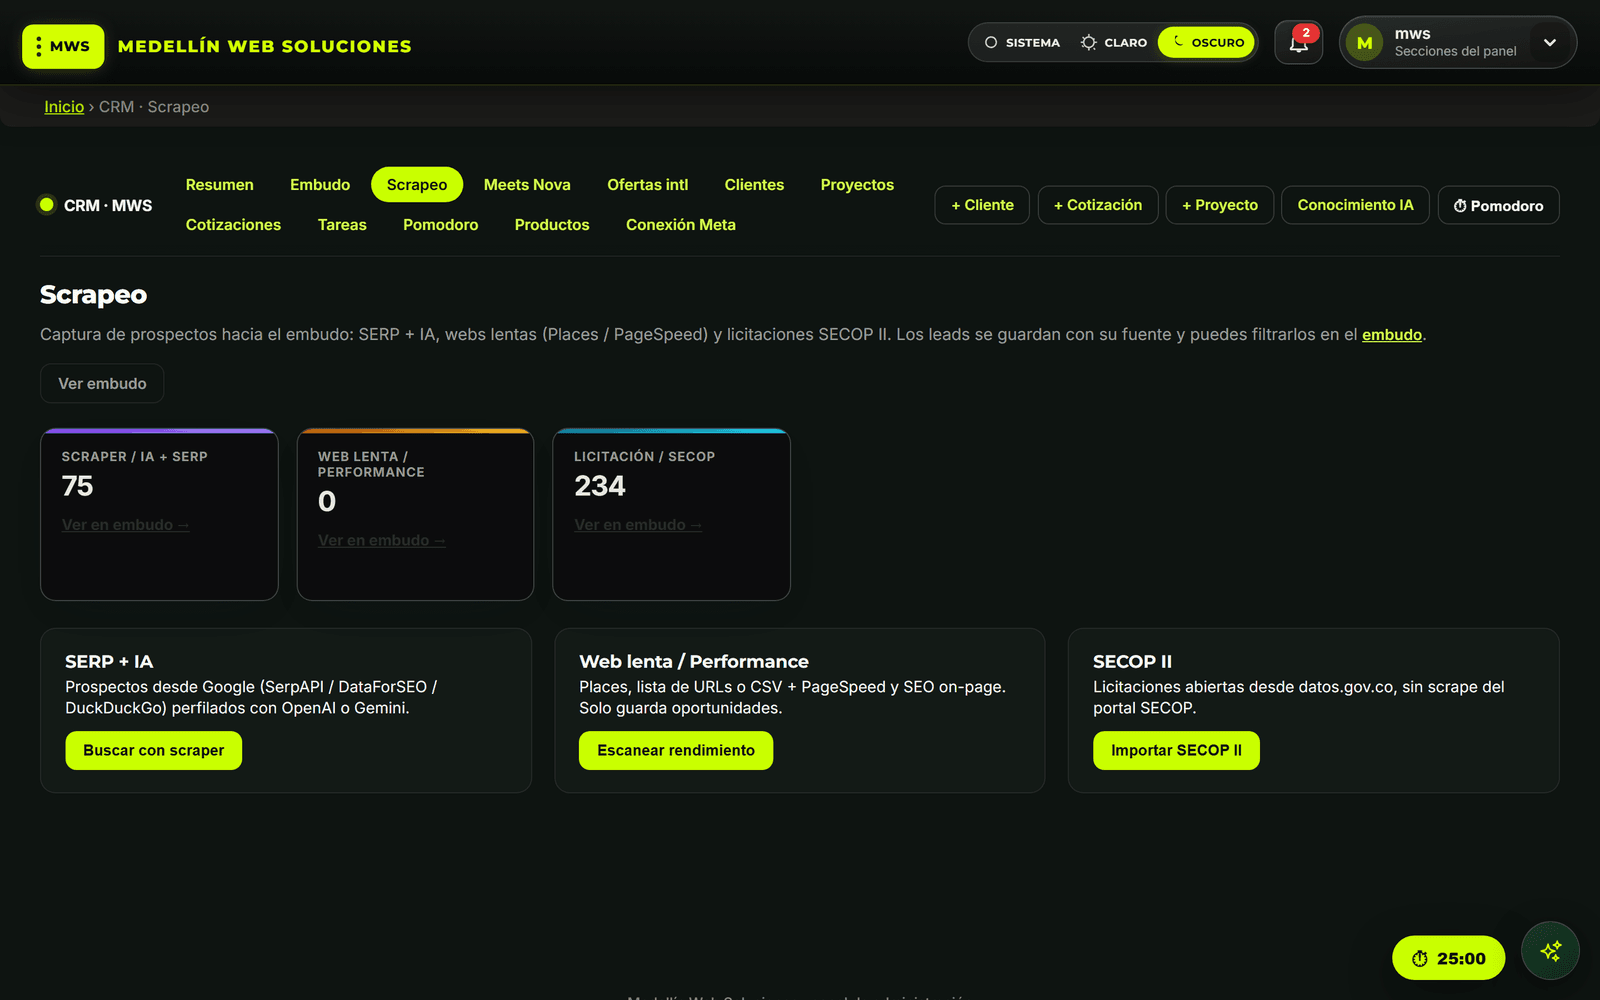Screen dimensions: 1600x1000
Task: Select the Scrapeo tab
Action: click(x=417, y=185)
